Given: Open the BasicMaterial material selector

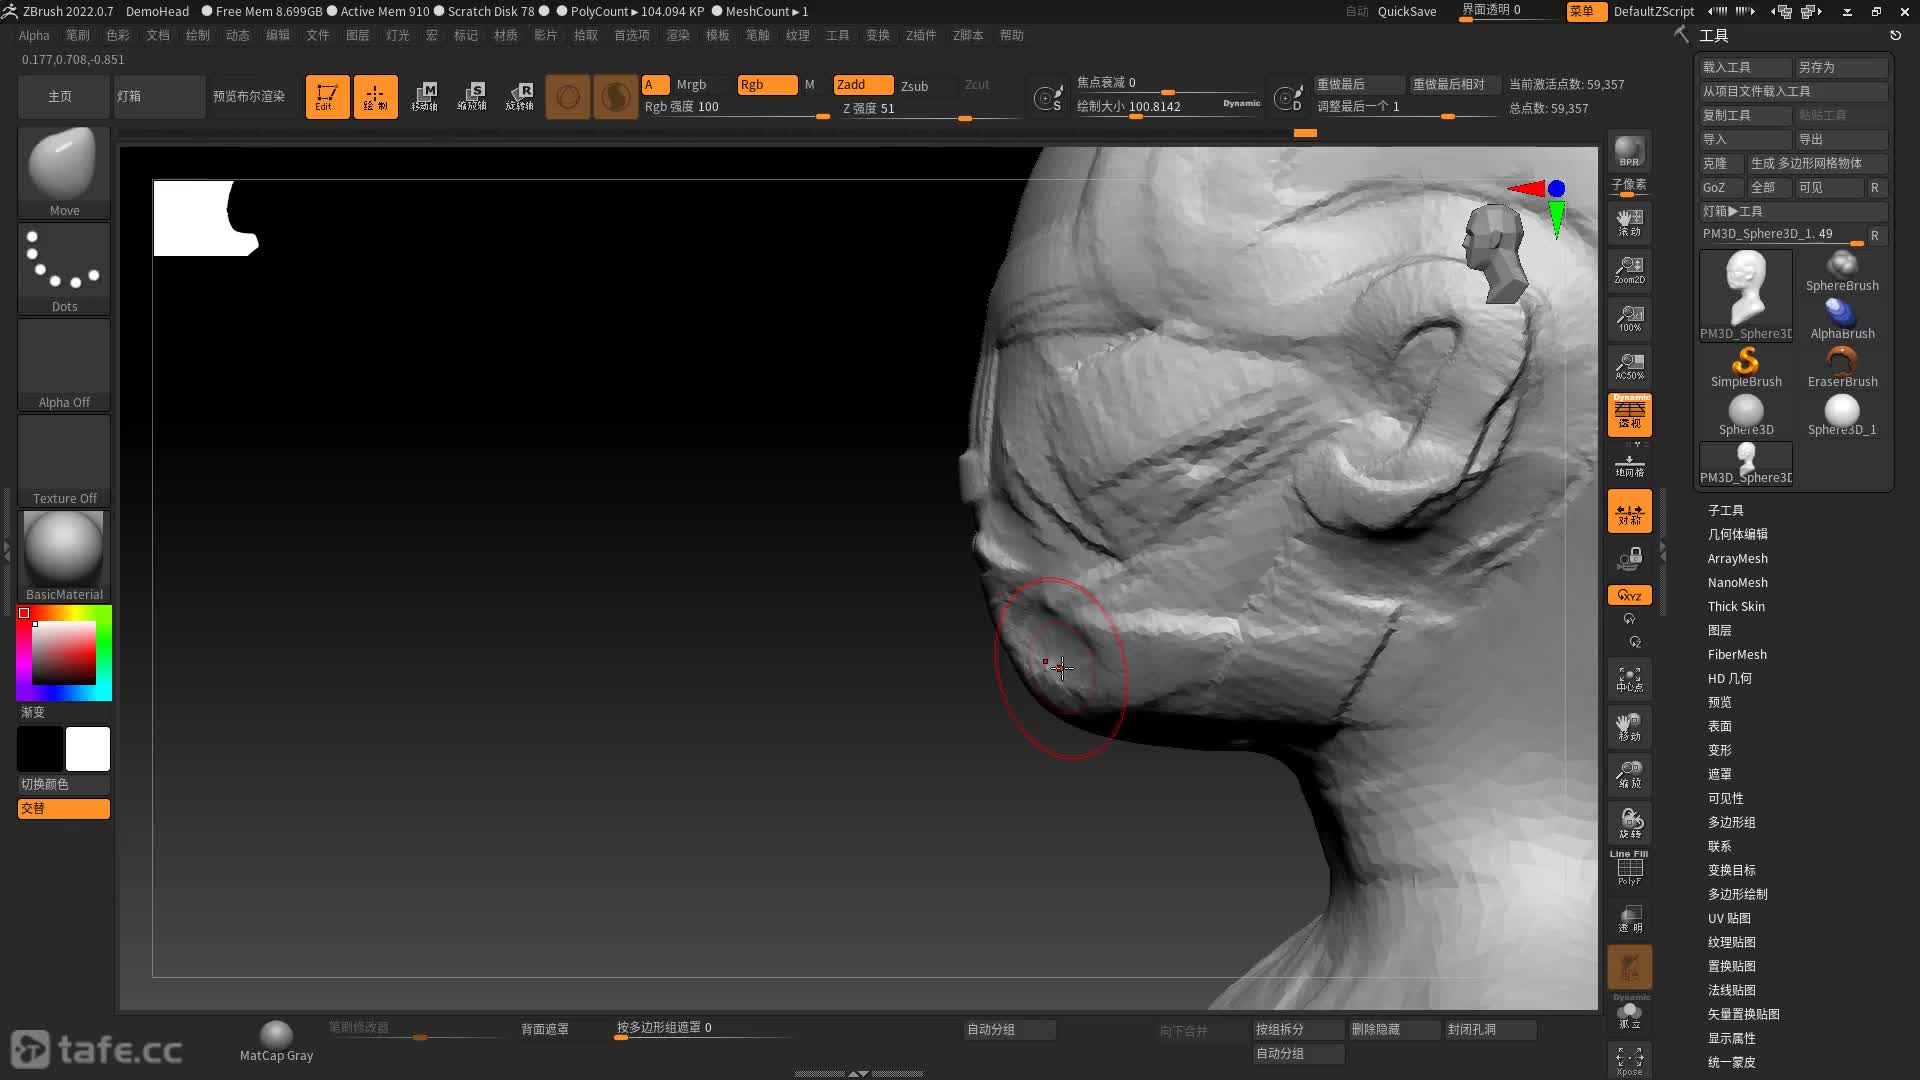Looking at the screenshot, I should pos(64,556).
